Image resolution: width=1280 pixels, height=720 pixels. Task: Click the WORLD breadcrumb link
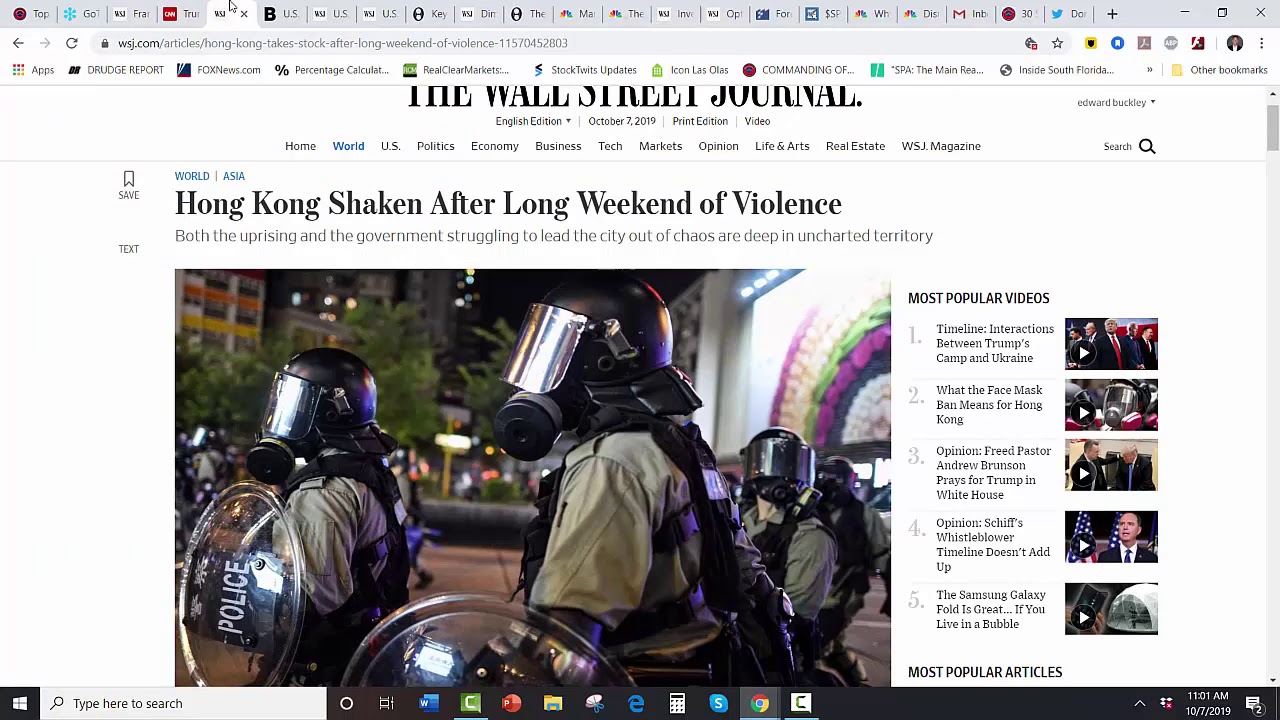(192, 176)
